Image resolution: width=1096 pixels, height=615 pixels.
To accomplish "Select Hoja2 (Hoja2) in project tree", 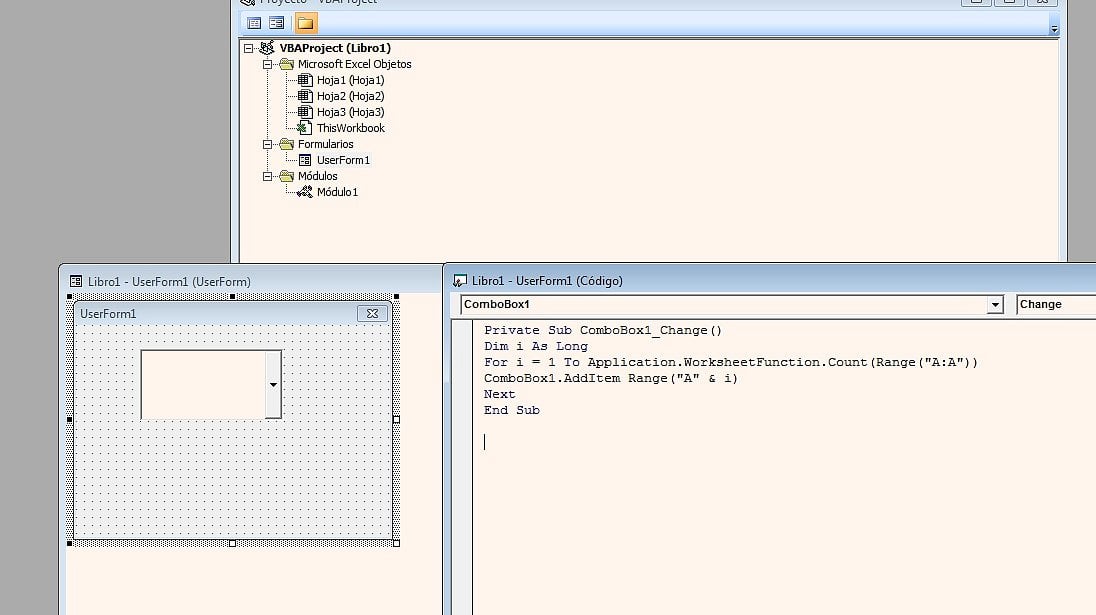I will click(x=350, y=96).
